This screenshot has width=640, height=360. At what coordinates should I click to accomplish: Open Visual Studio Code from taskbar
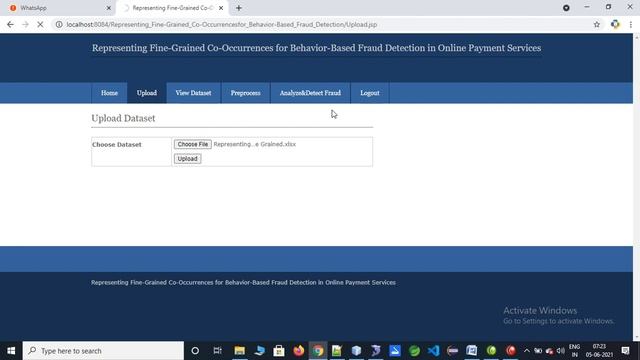433,351
